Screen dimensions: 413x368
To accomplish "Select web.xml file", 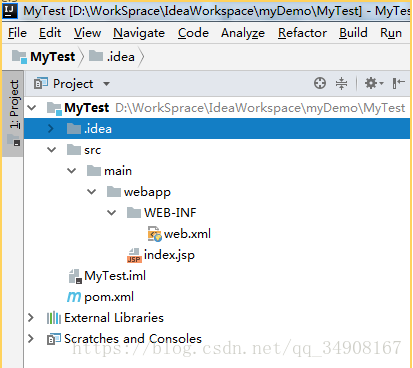I will pyautogui.click(x=187, y=234).
